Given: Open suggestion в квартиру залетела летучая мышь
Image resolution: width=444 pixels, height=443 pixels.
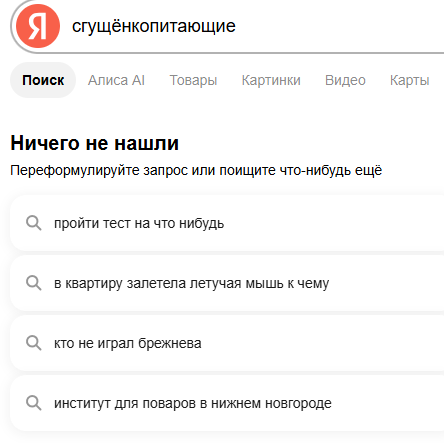Looking at the screenshot, I should pos(191,283).
